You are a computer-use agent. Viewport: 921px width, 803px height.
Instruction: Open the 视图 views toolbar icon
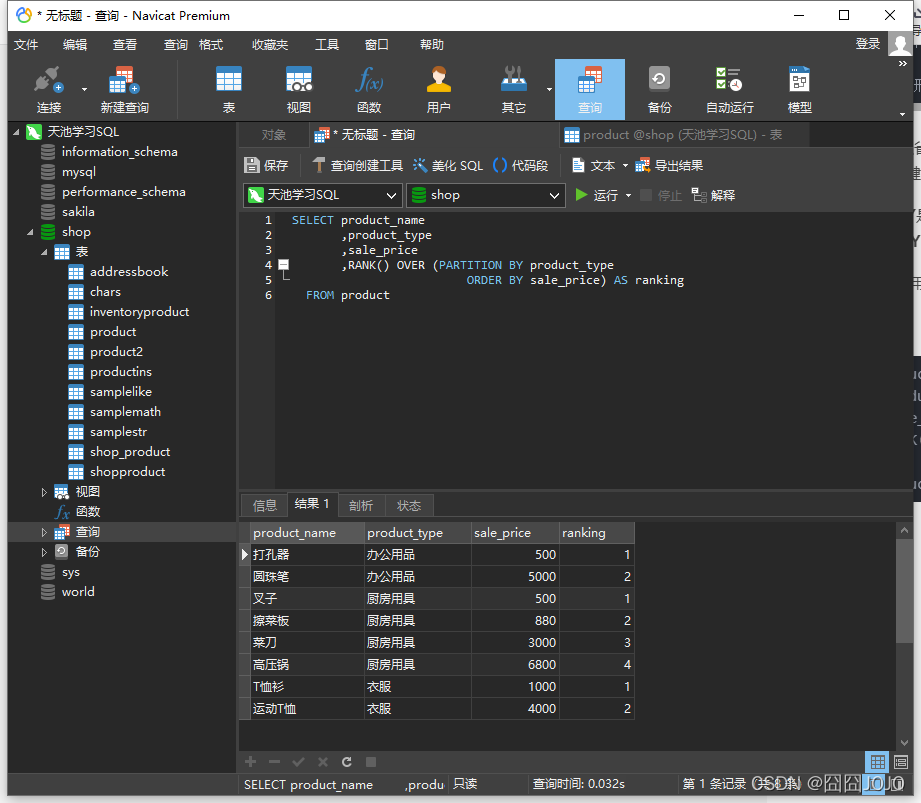tap(298, 90)
